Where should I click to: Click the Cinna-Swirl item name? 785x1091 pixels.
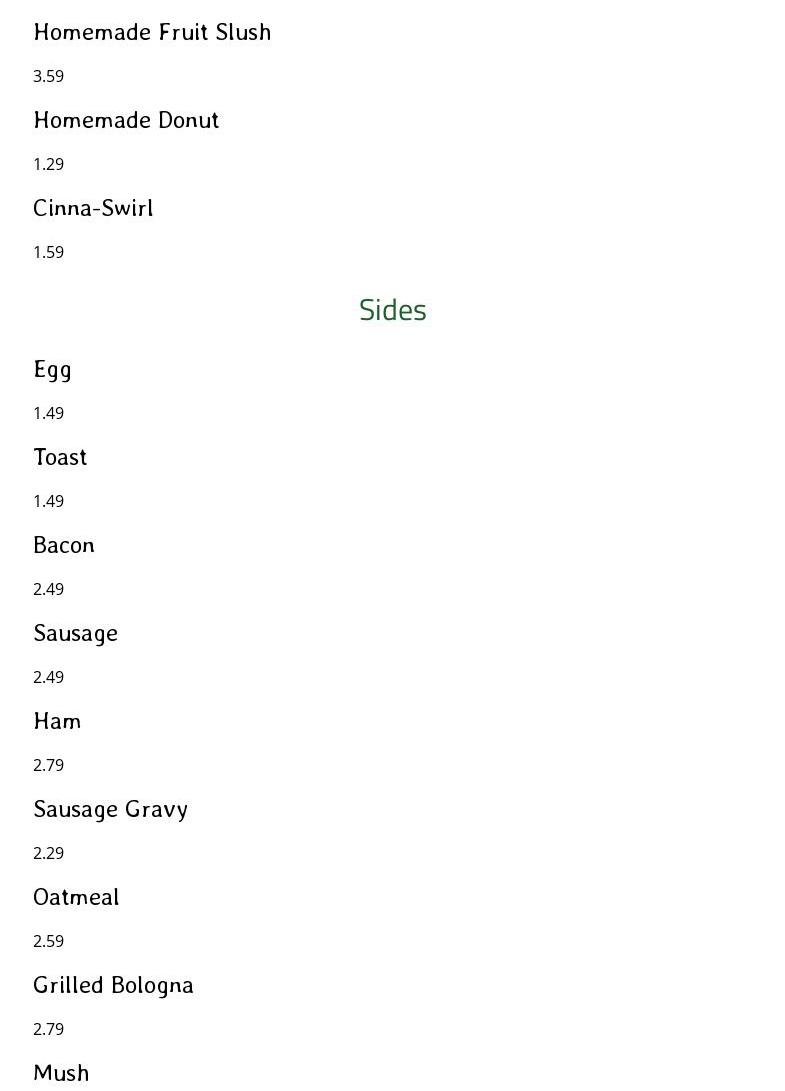(93, 208)
